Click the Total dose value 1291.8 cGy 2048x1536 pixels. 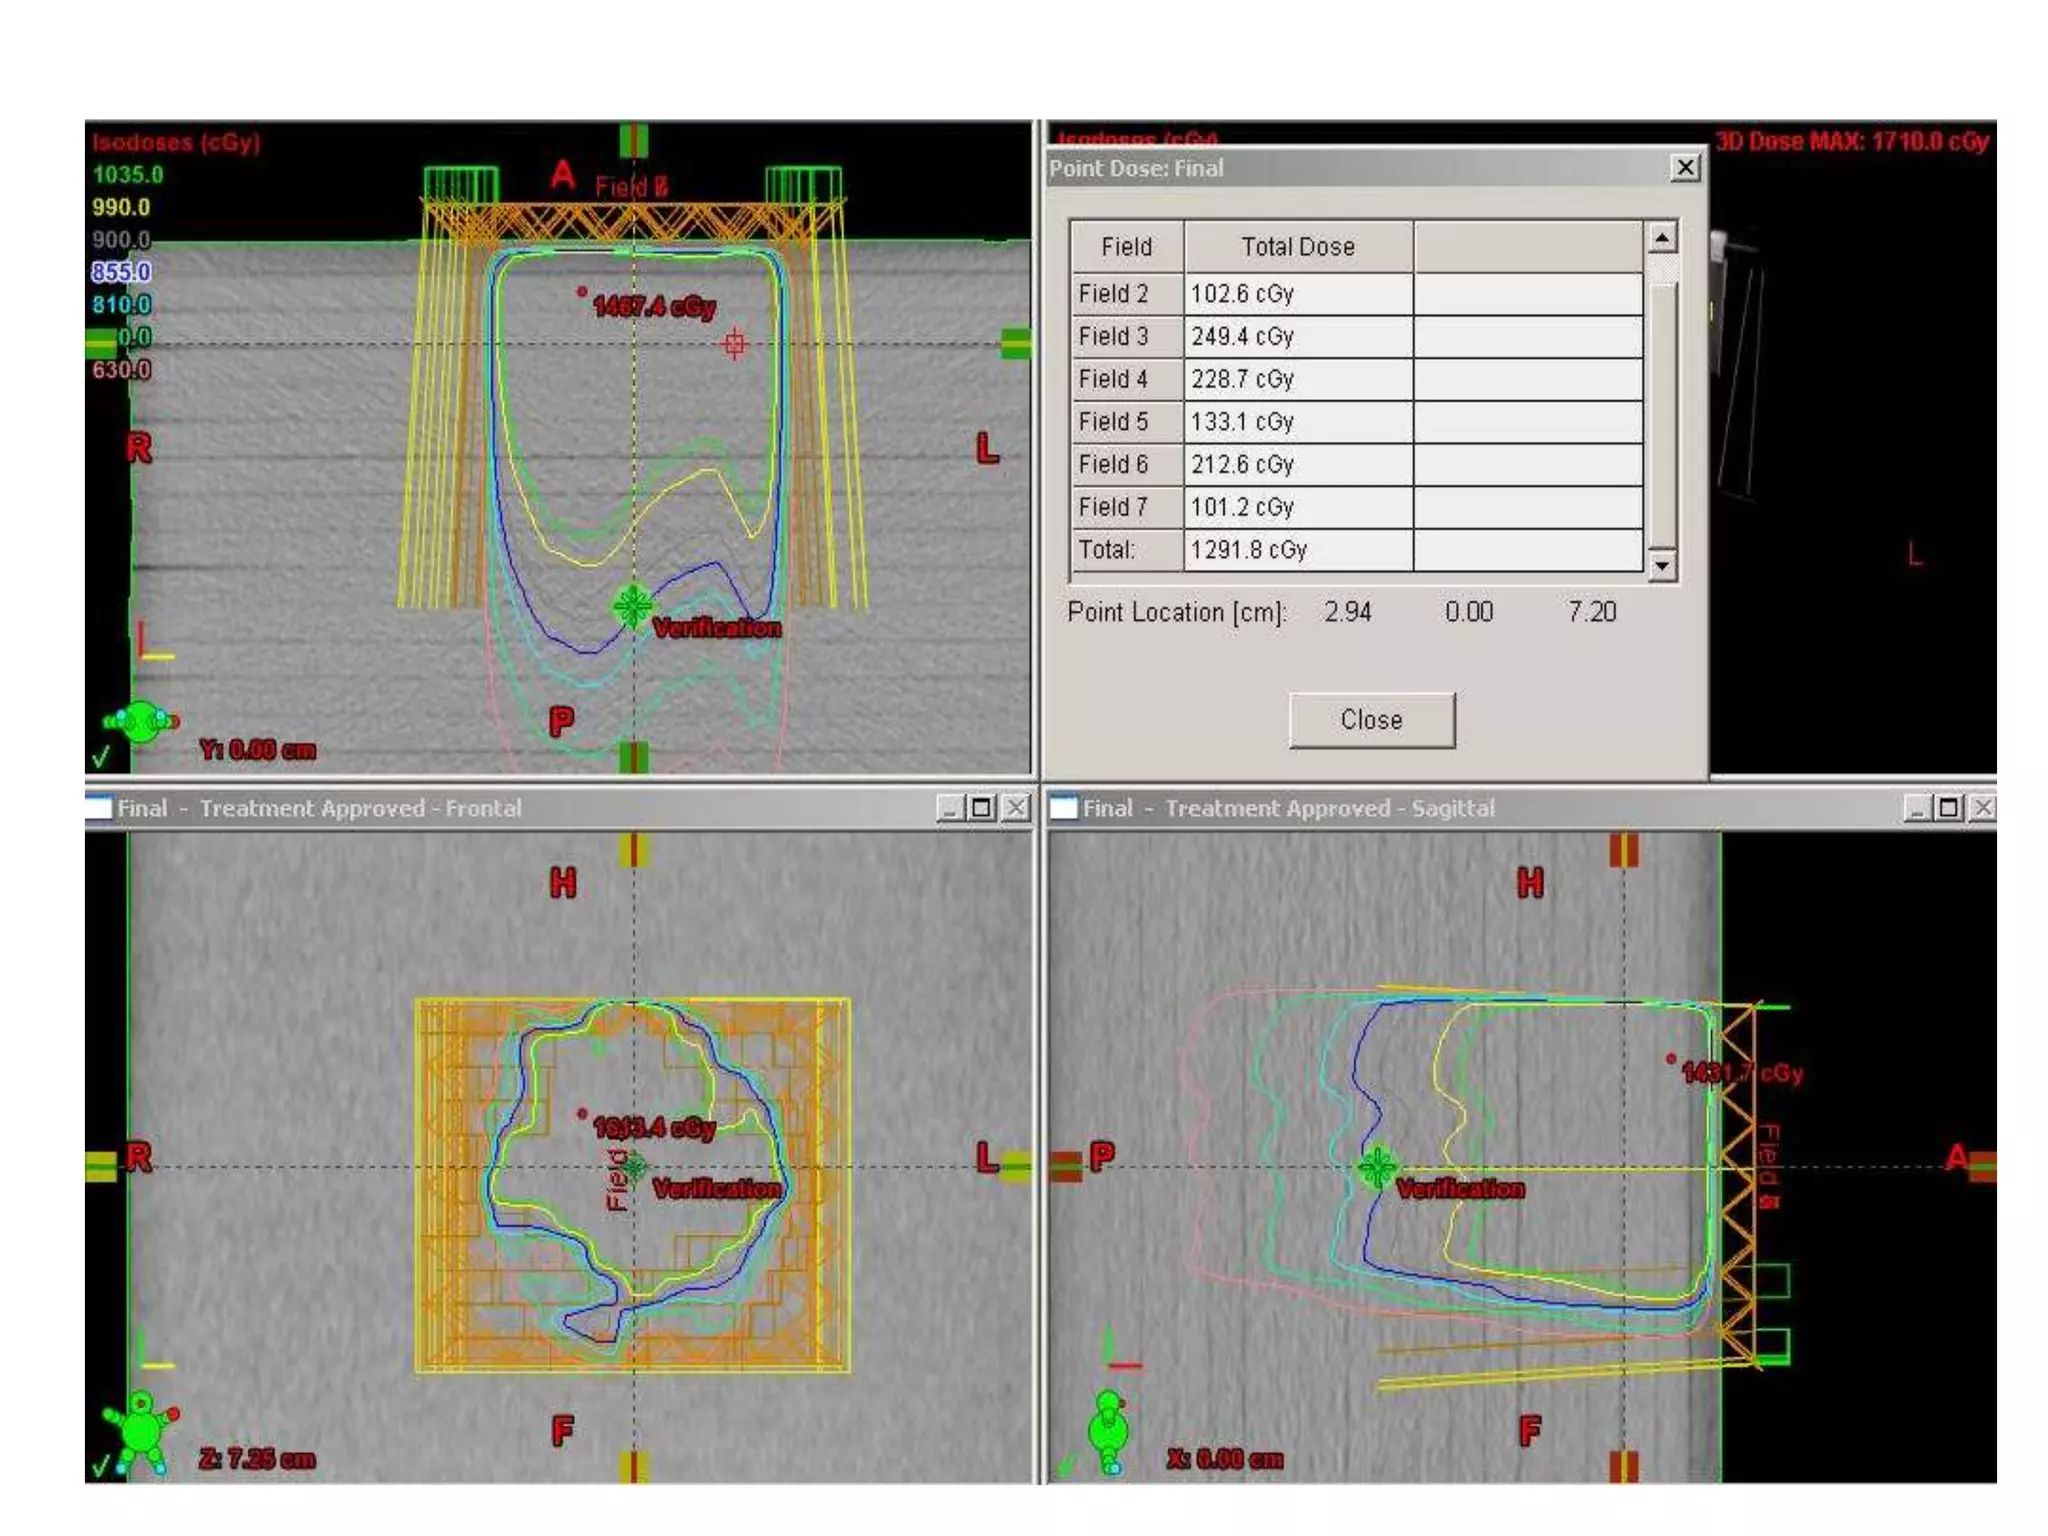(x=1298, y=550)
